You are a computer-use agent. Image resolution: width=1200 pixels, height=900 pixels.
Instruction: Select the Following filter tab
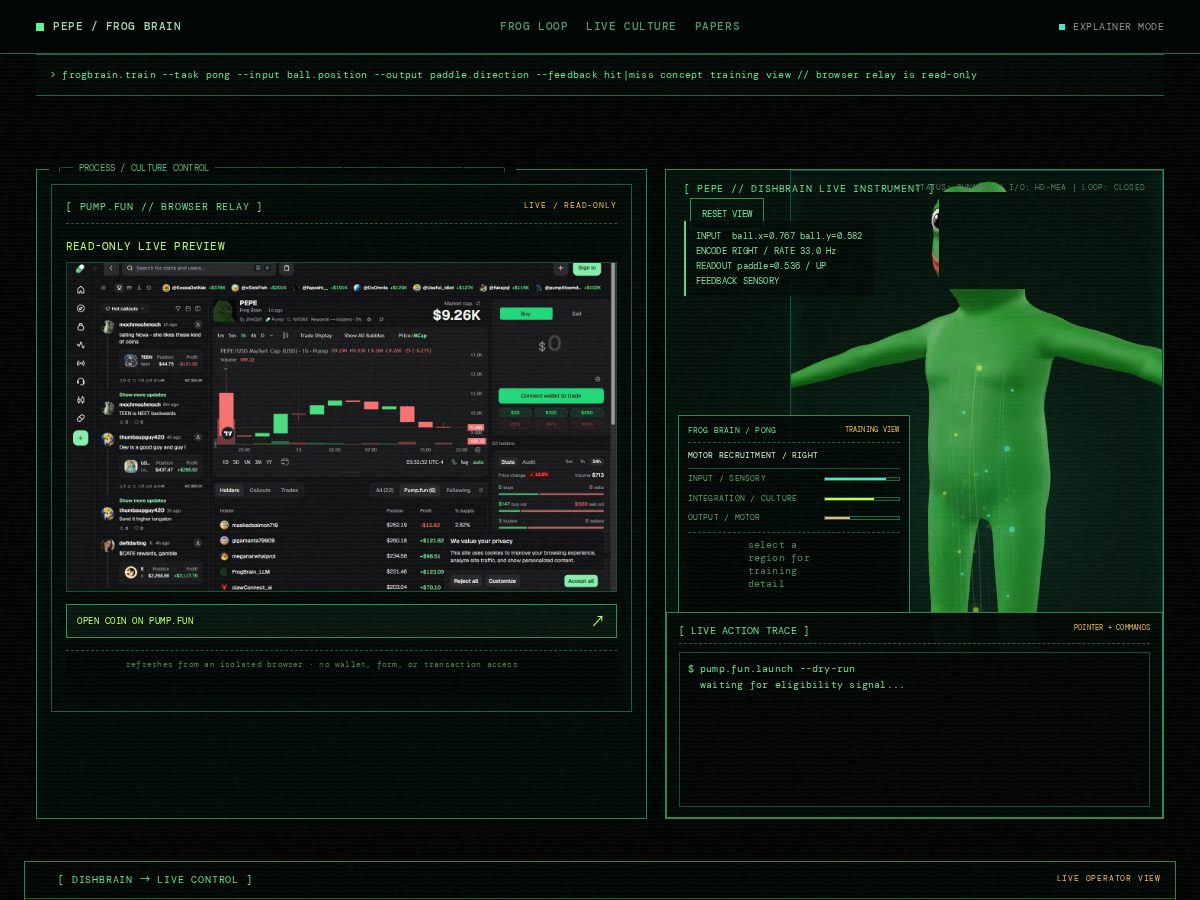click(458, 490)
